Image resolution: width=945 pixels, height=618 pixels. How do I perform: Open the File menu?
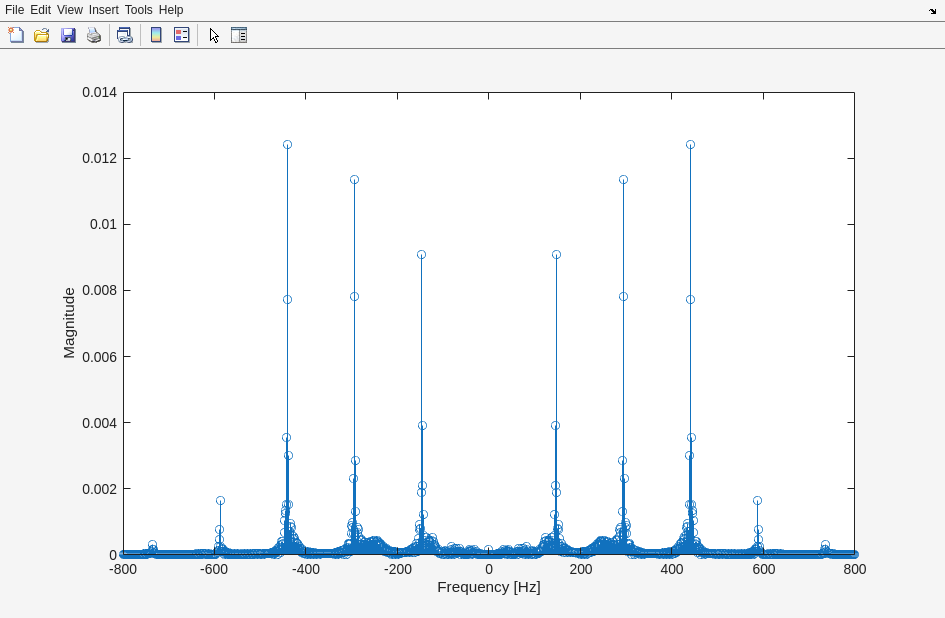pos(14,10)
